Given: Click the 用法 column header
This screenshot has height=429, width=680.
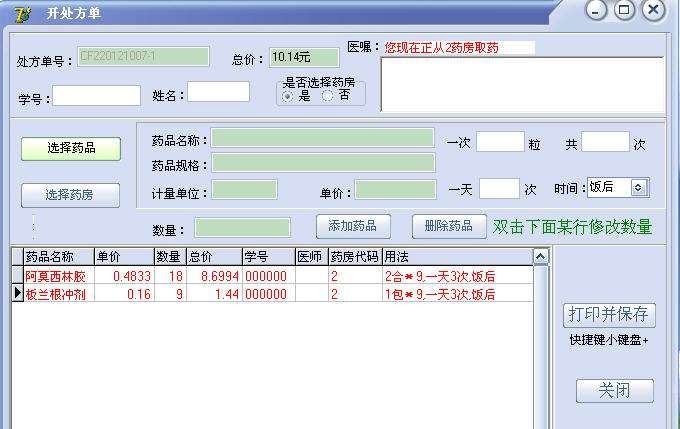Looking at the screenshot, I should pyautogui.click(x=457, y=257).
